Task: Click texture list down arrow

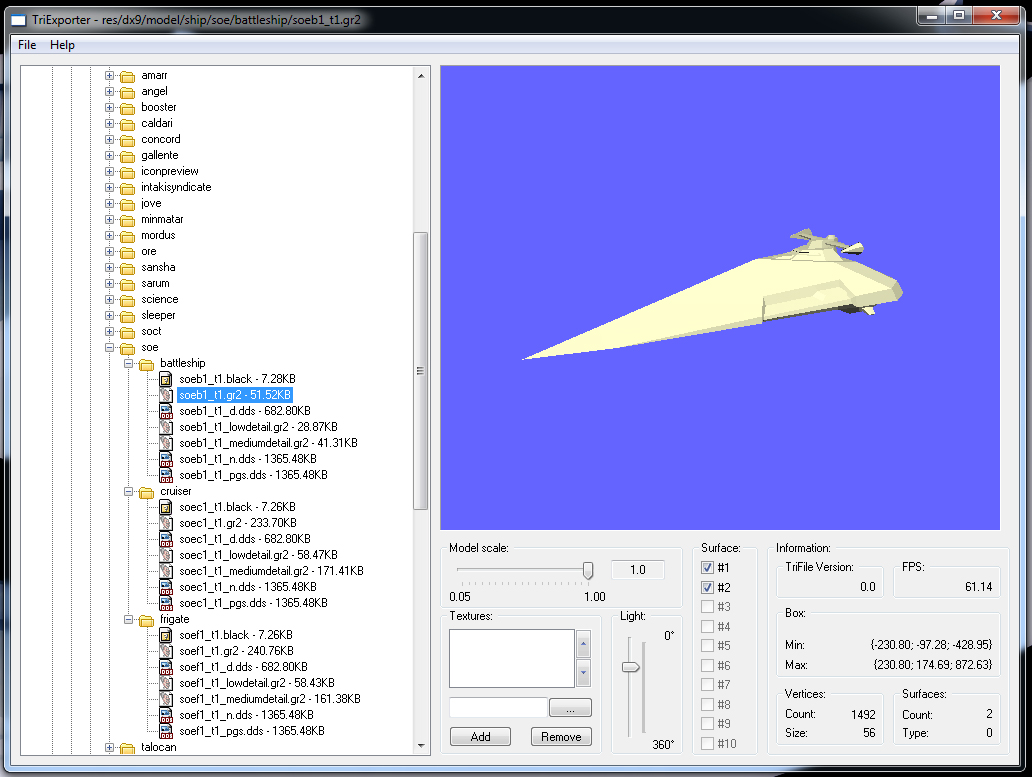Action: click(x=583, y=673)
